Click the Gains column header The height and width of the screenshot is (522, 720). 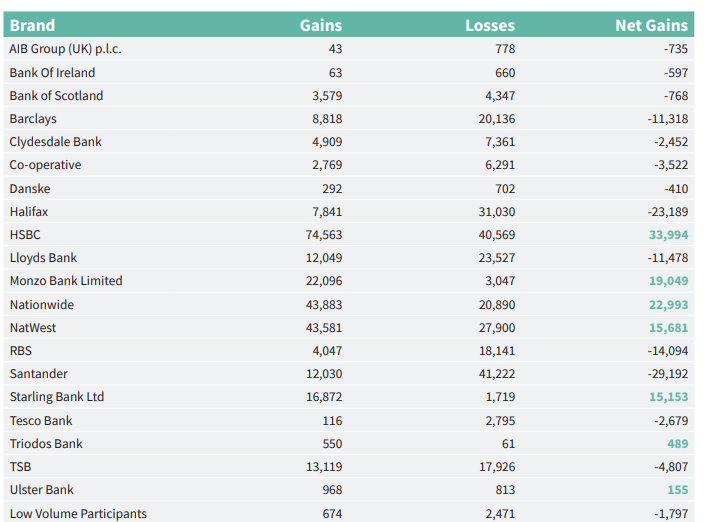(x=321, y=25)
